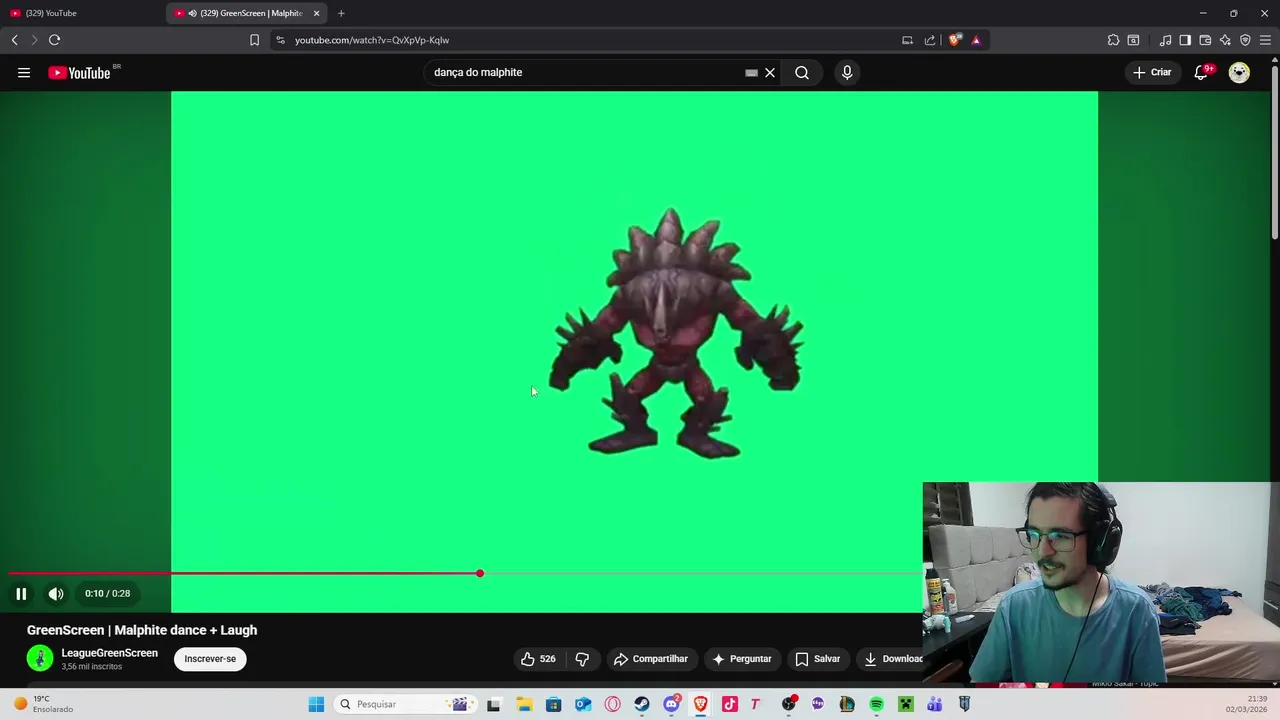The height and width of the screenshot is (720, 1280).
Task: Open the Brave Rewards triangle icon
Action: pos(976,40)
